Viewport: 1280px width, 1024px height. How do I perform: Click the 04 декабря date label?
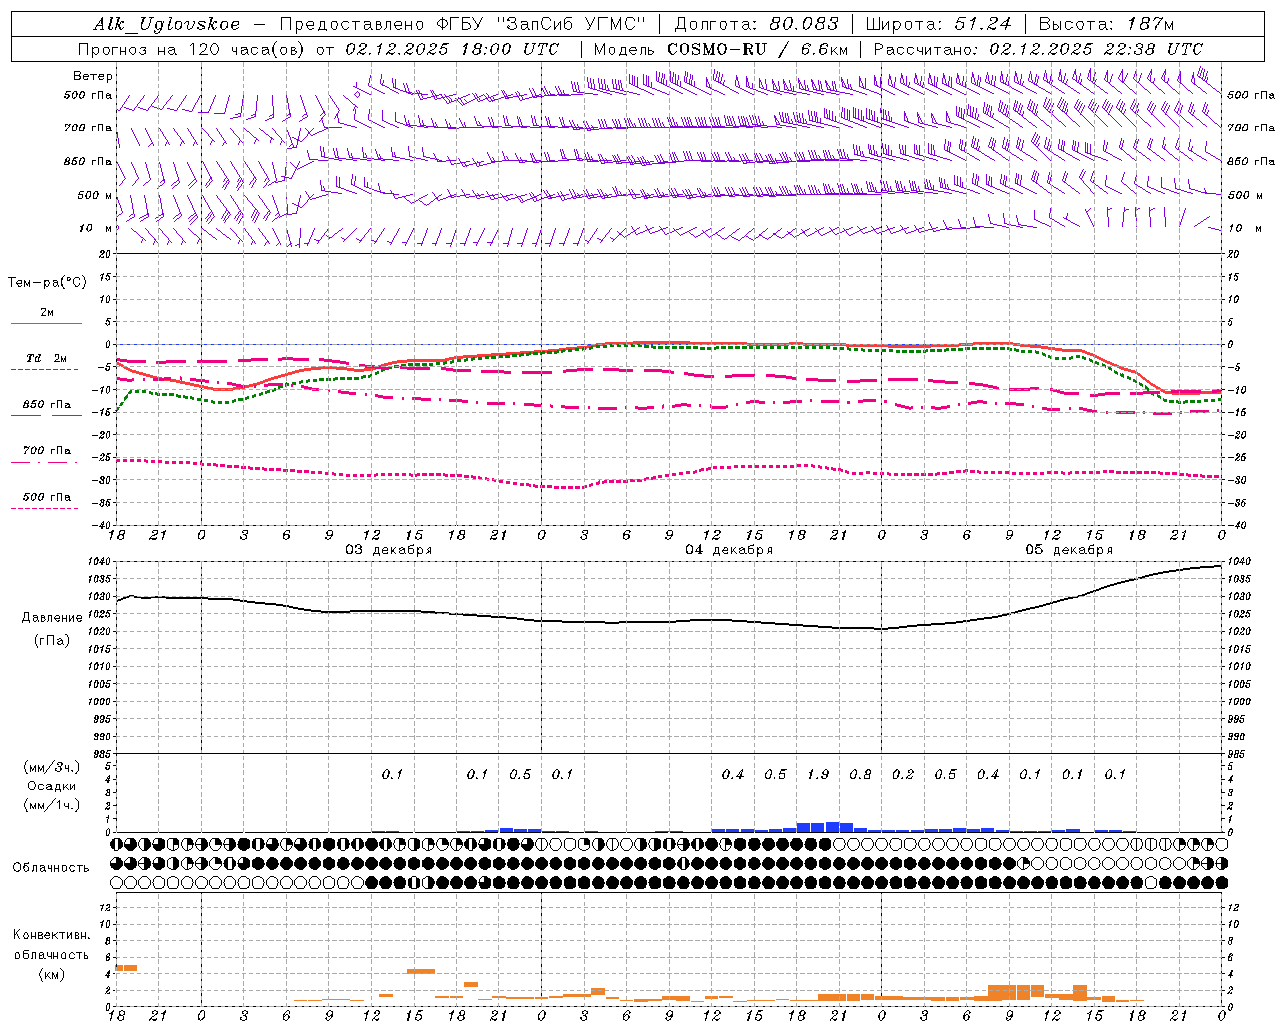pyautogui.click(x=729, y=550)
